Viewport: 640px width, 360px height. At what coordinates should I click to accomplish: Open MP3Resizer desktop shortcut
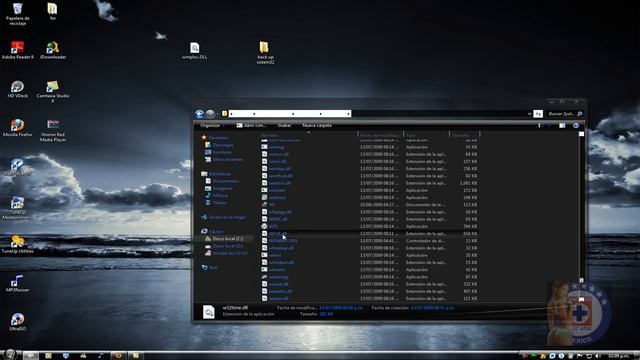point(18,283)
